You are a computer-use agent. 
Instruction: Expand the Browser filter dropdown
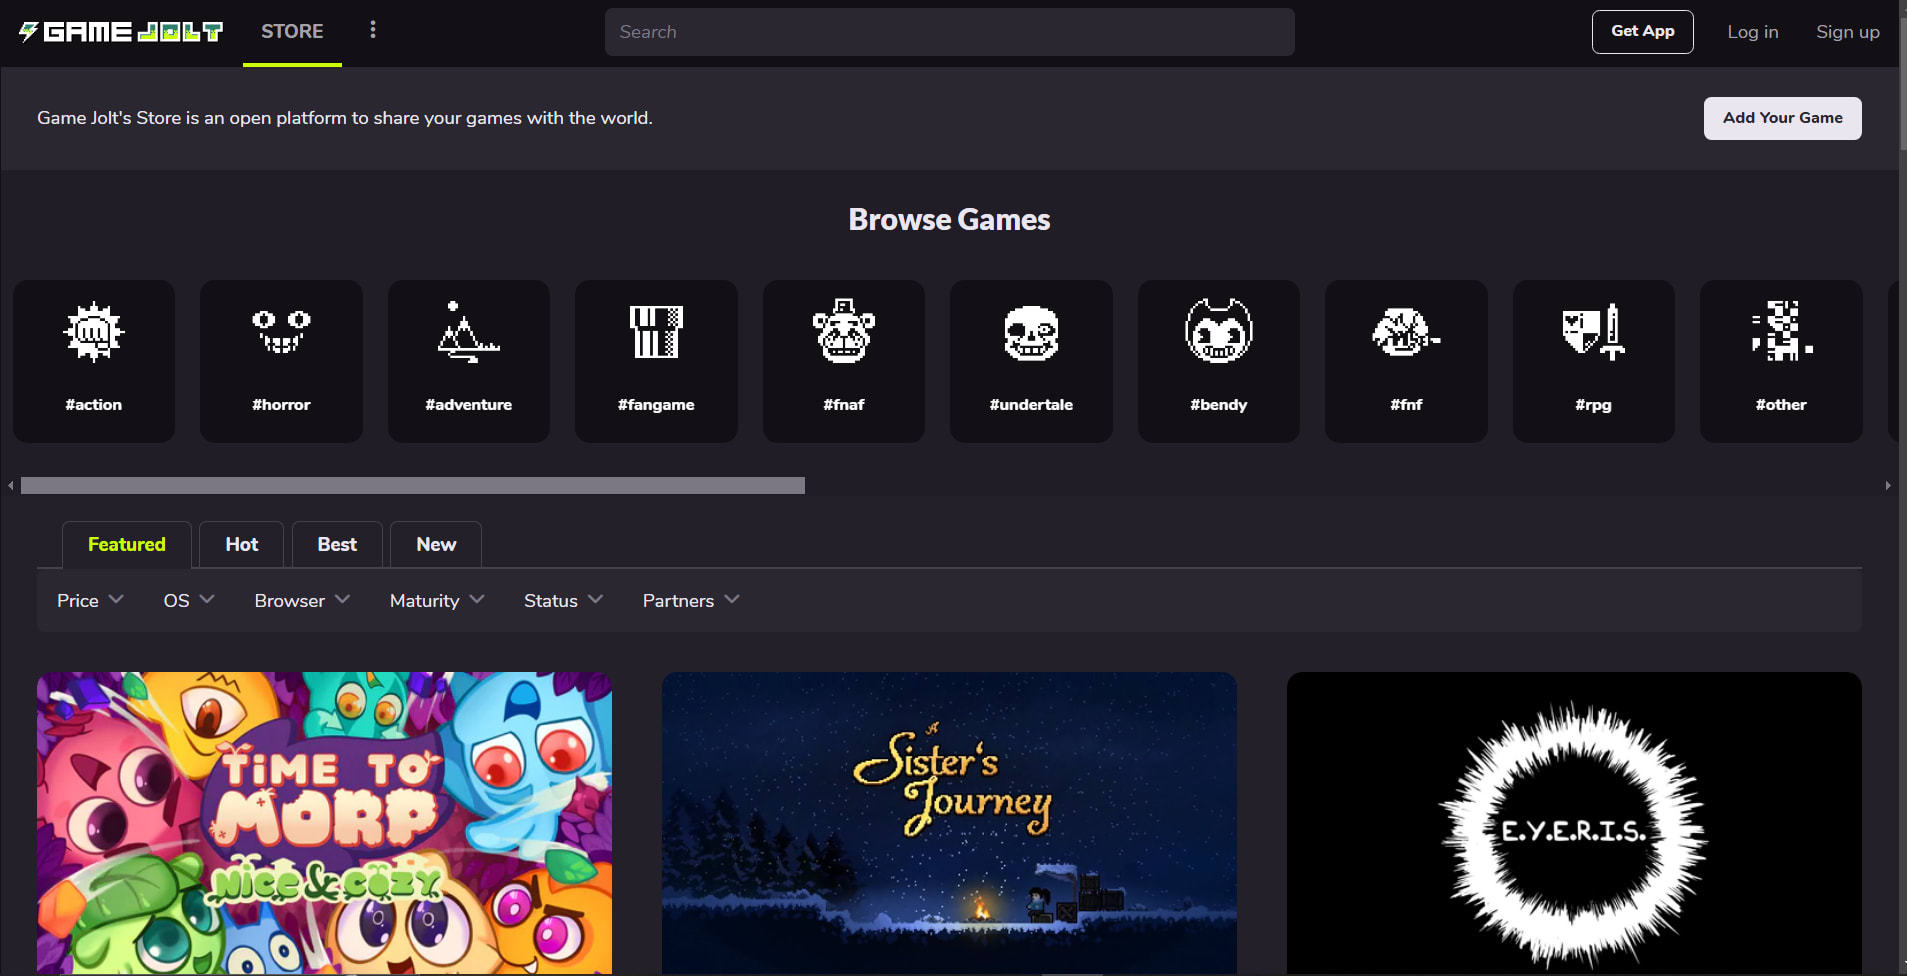click(302, 600)
